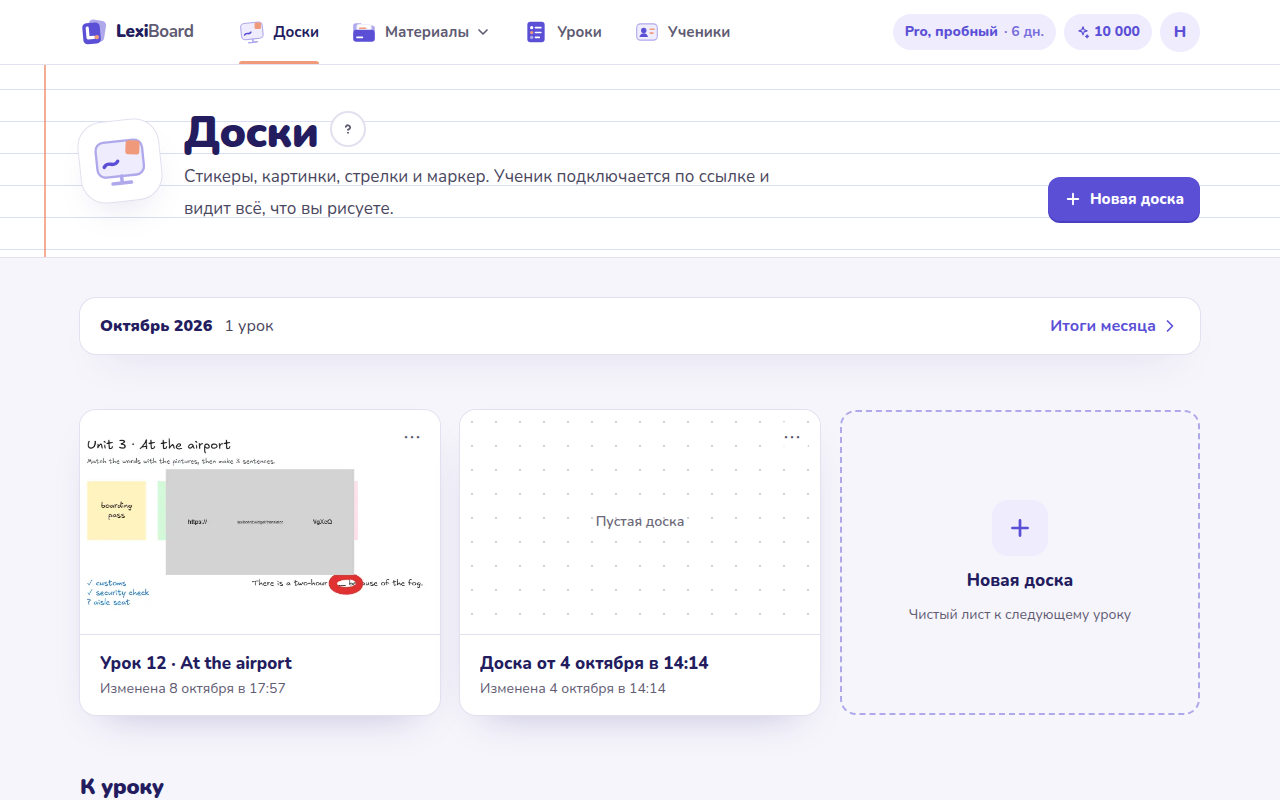Open the Pro, пробный plan badge

[x=974, y=32]
